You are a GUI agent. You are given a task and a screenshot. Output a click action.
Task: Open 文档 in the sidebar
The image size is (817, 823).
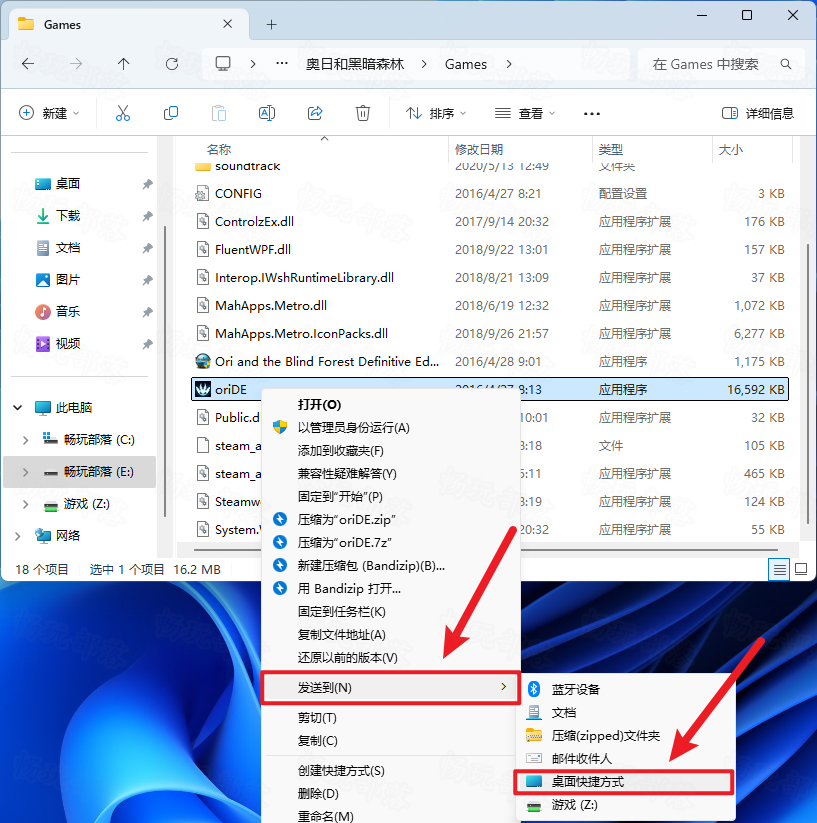[68, 248]
